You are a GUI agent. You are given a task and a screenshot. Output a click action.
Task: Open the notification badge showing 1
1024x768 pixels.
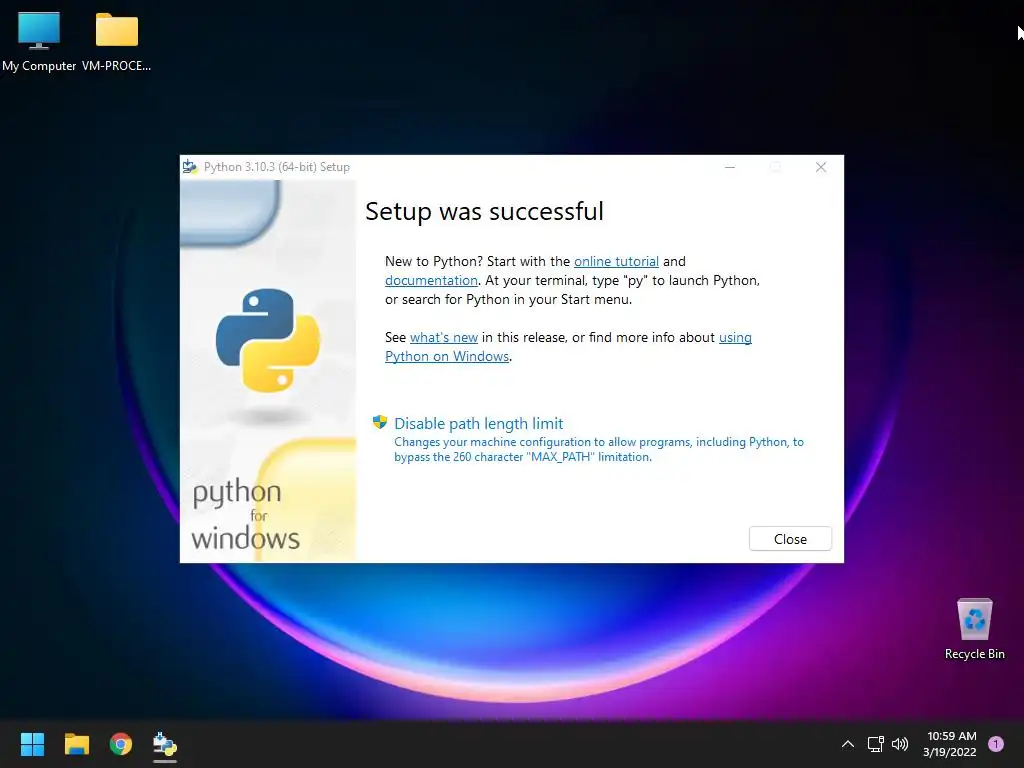pos(995,743)
